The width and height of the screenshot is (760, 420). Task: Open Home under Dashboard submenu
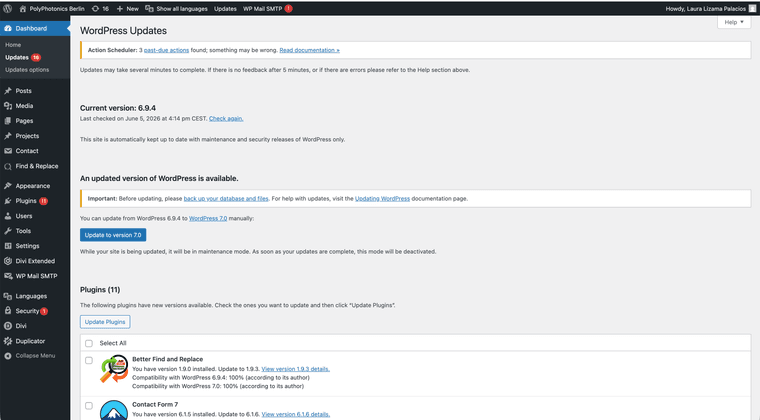13,45
